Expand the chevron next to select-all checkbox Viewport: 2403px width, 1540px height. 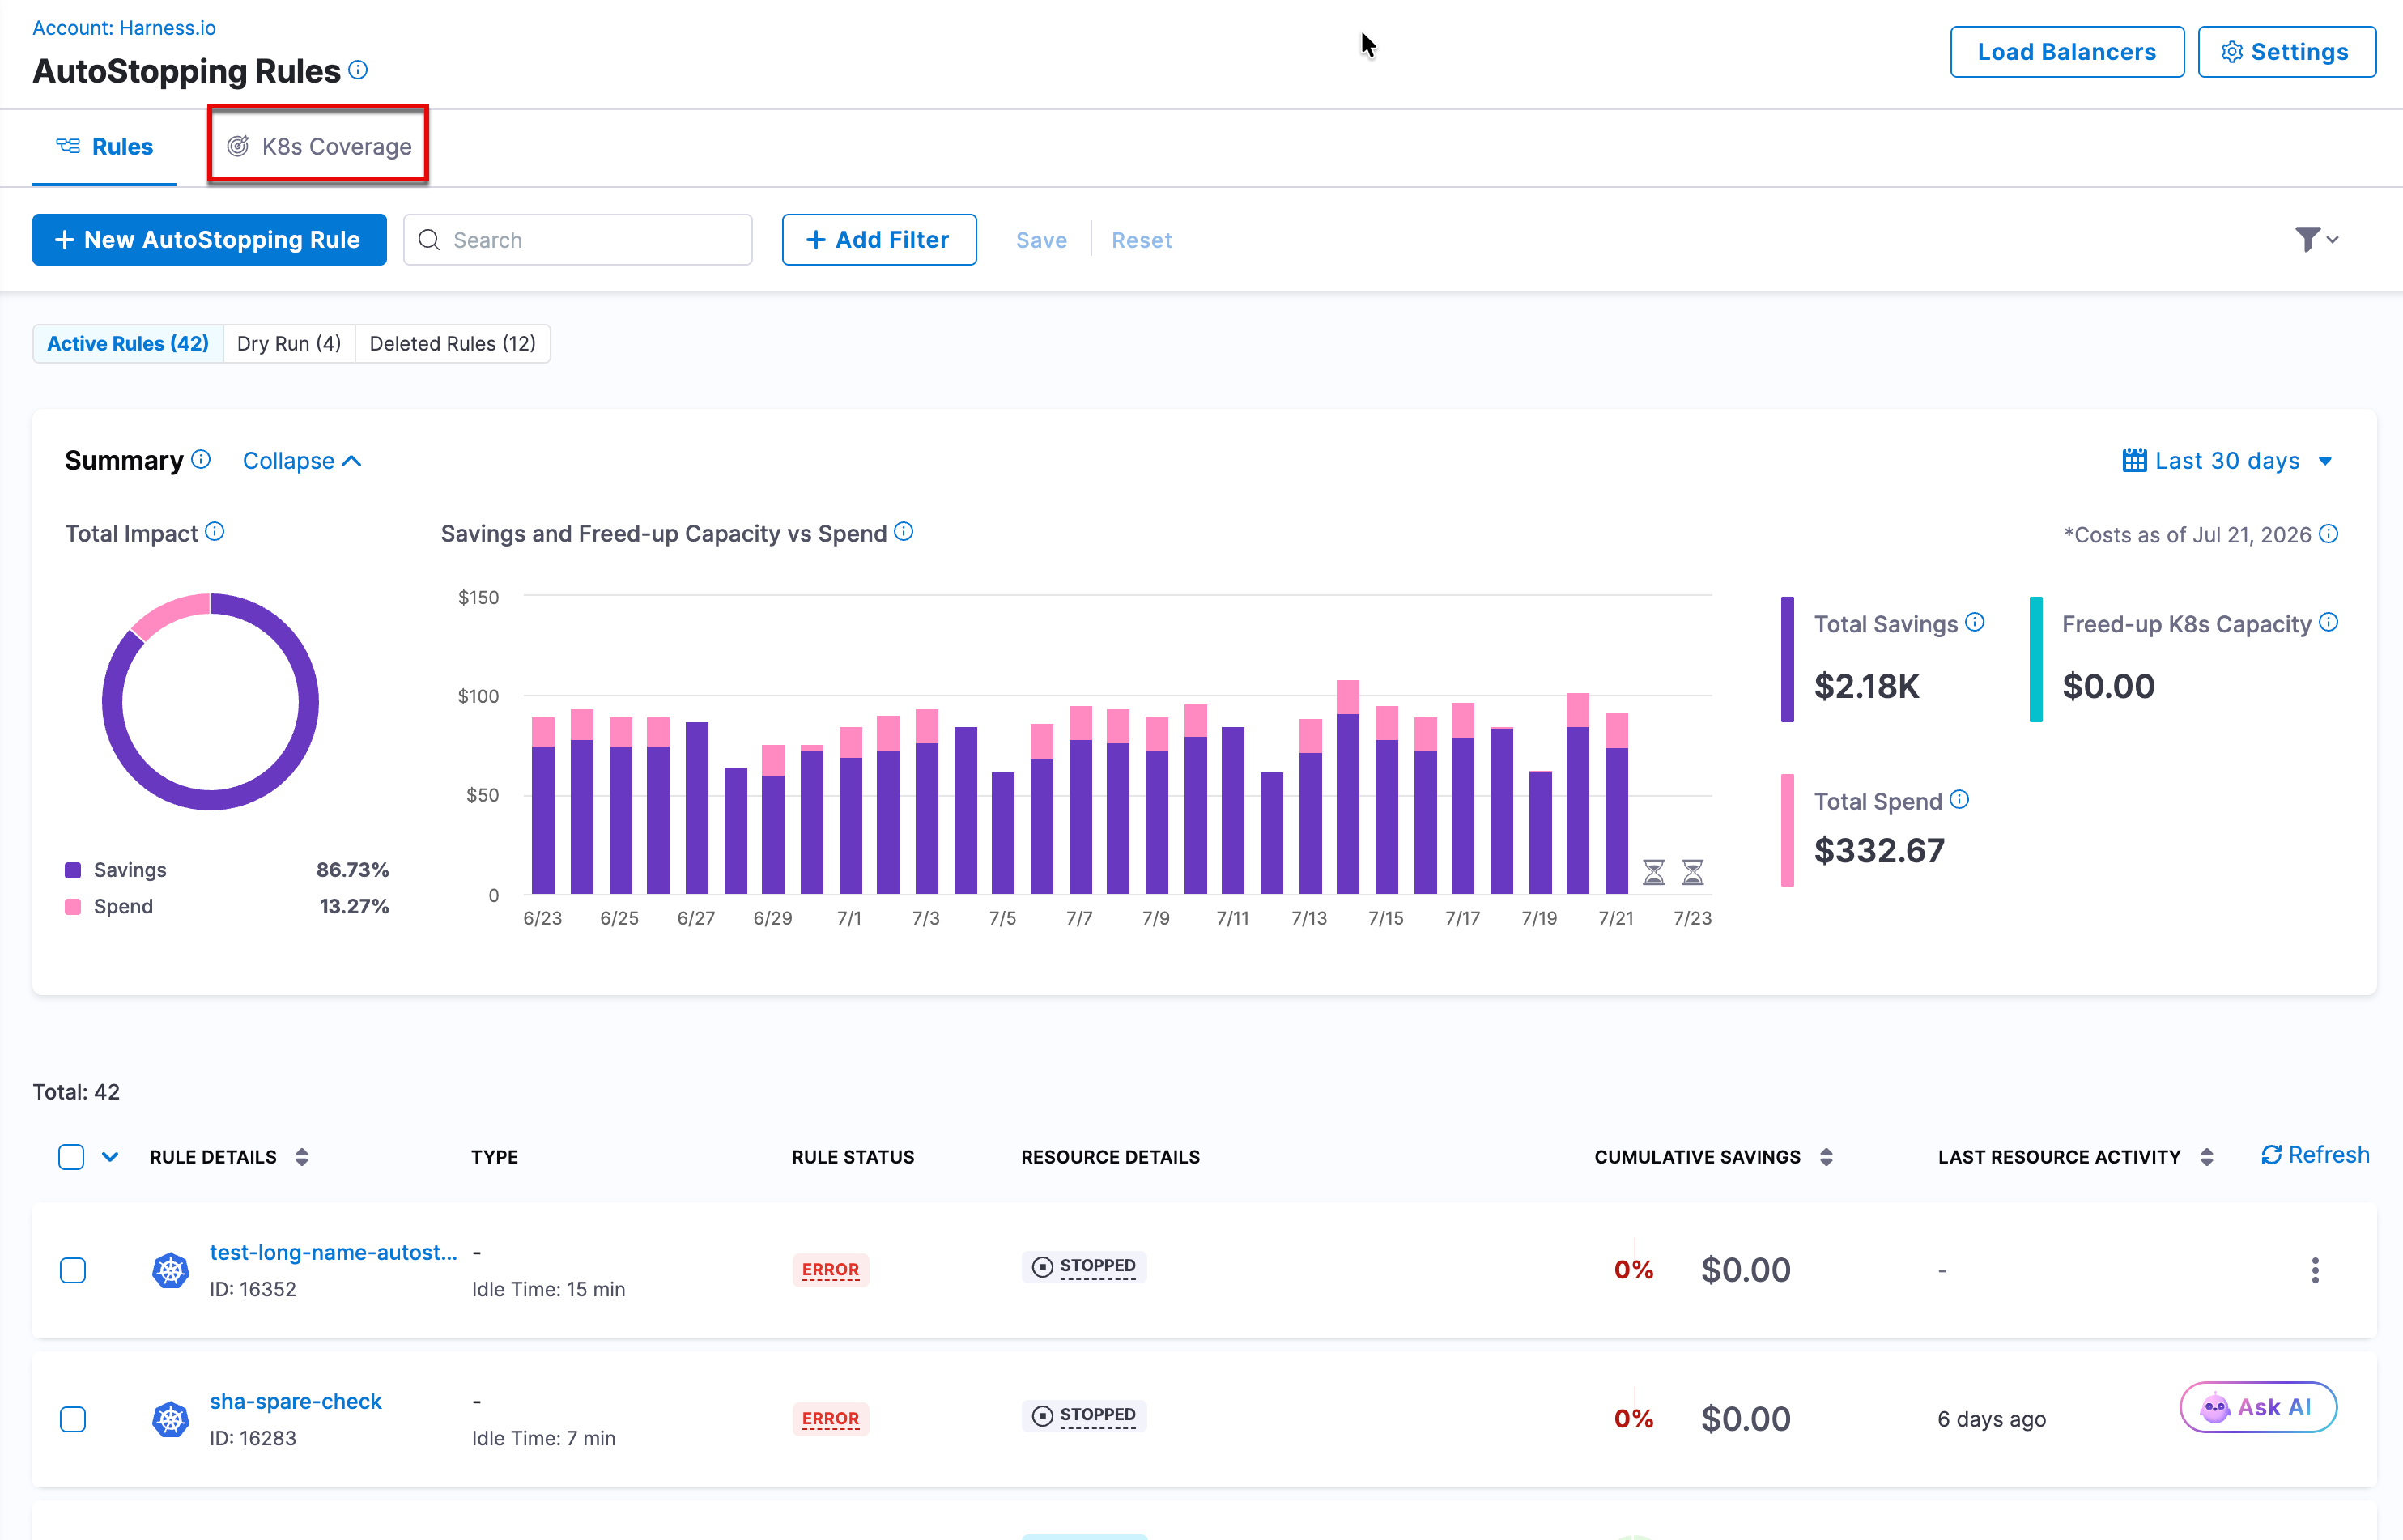(x=110, y=1157)
